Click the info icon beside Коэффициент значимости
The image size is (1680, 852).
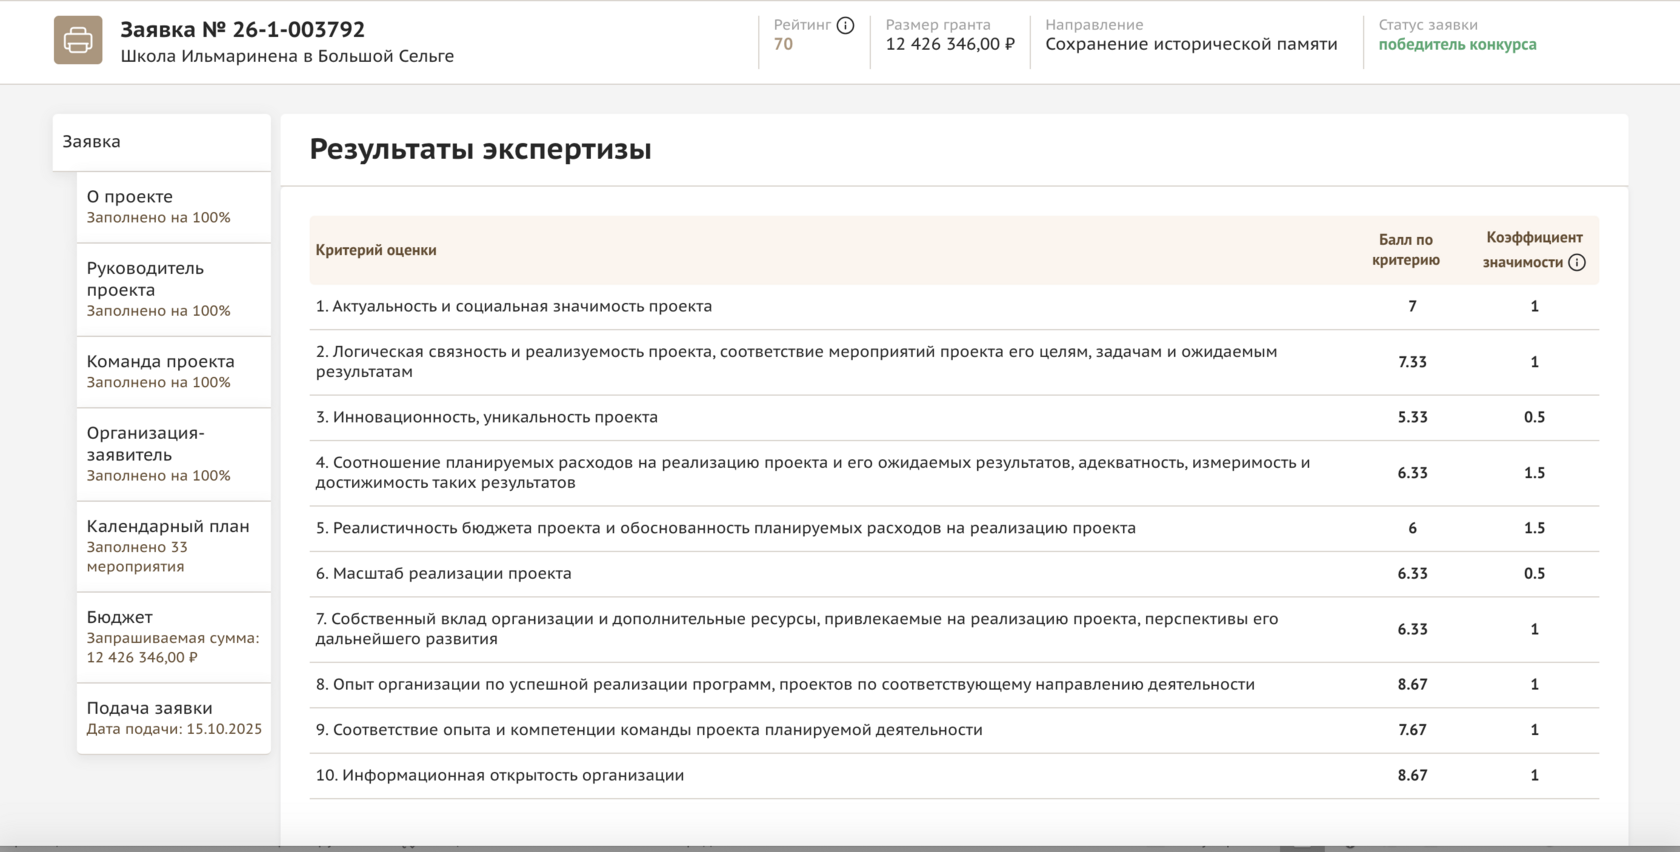click(x=1577, y=263)
